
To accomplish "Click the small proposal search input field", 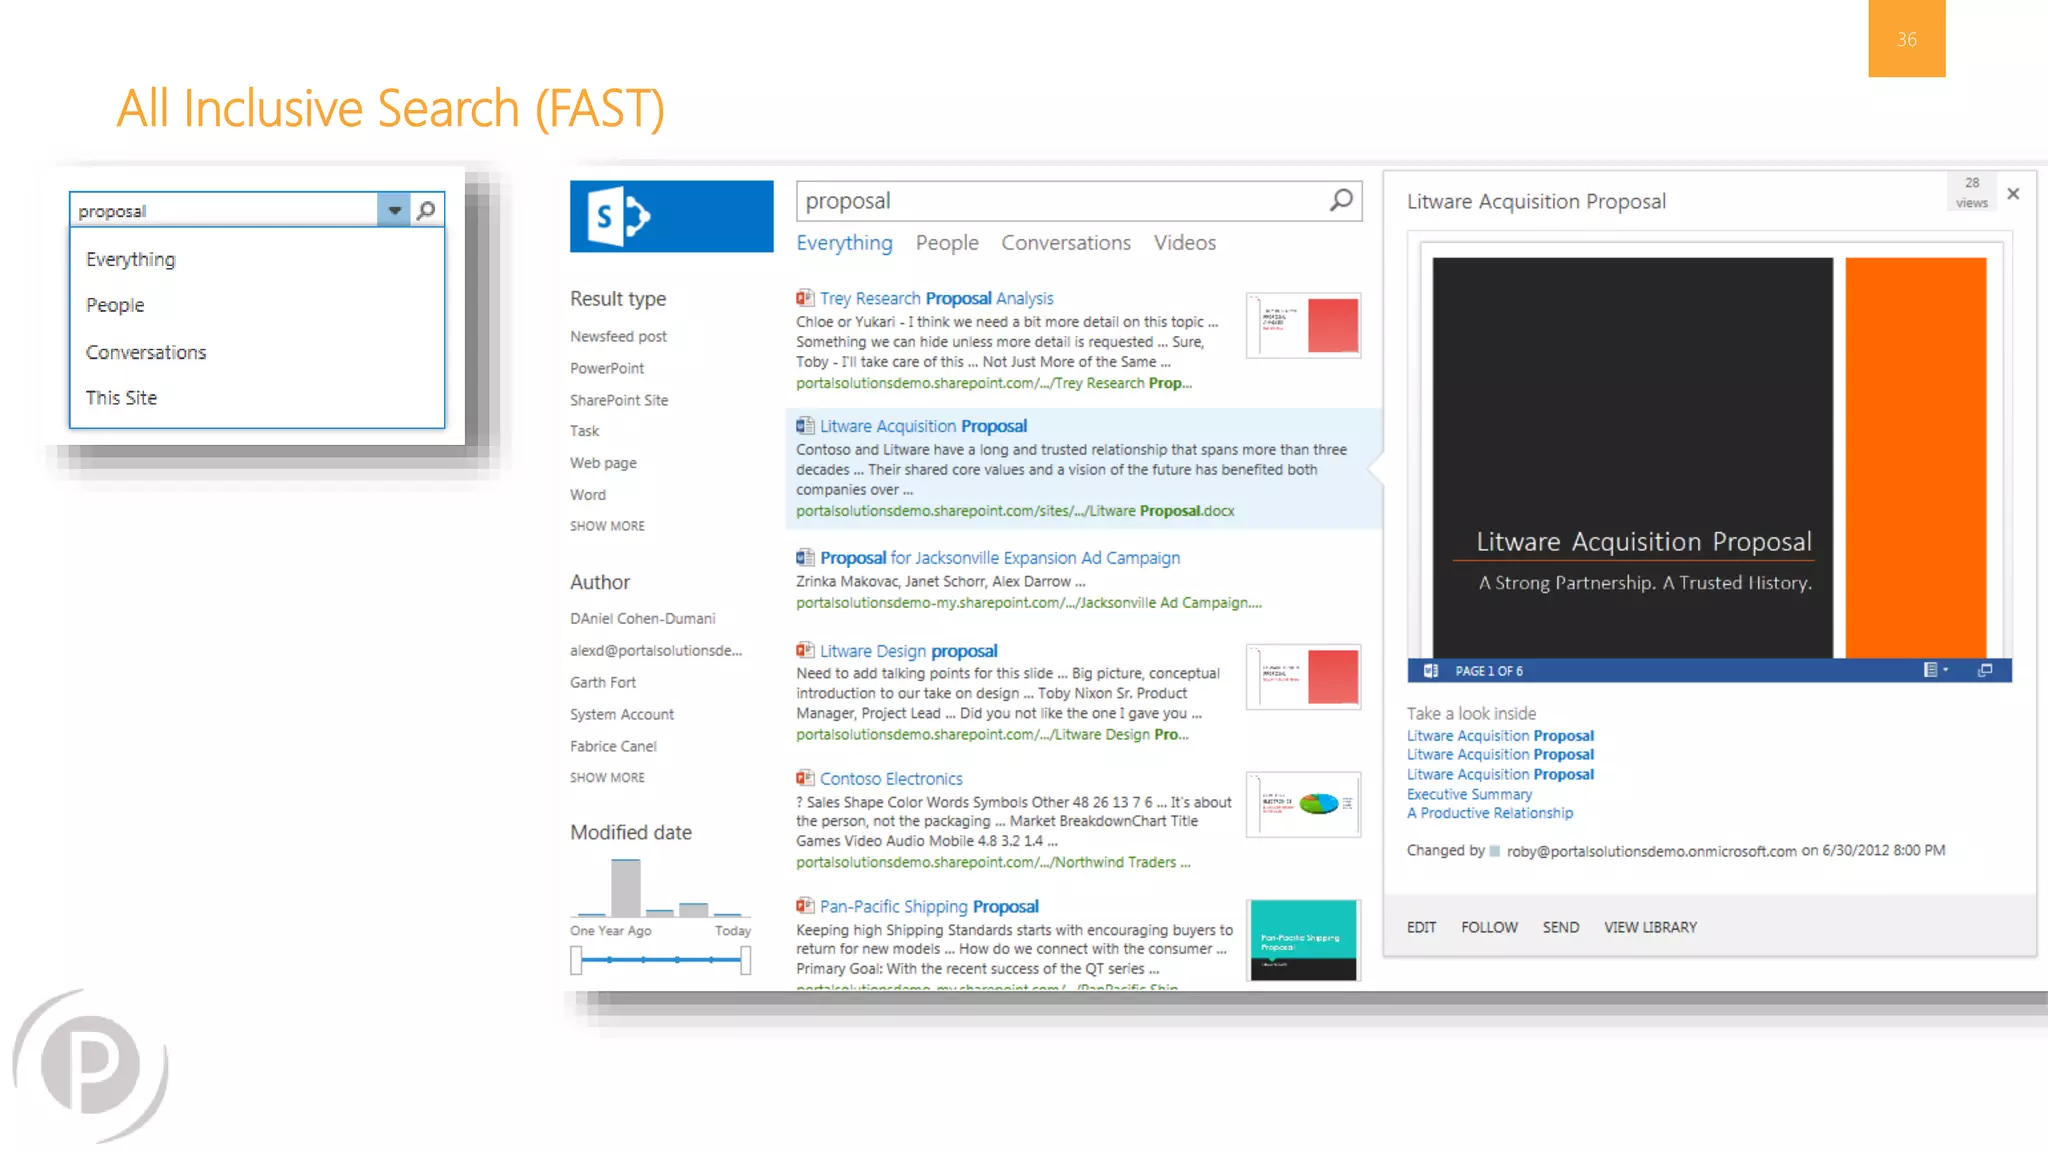I will point(224,210).
